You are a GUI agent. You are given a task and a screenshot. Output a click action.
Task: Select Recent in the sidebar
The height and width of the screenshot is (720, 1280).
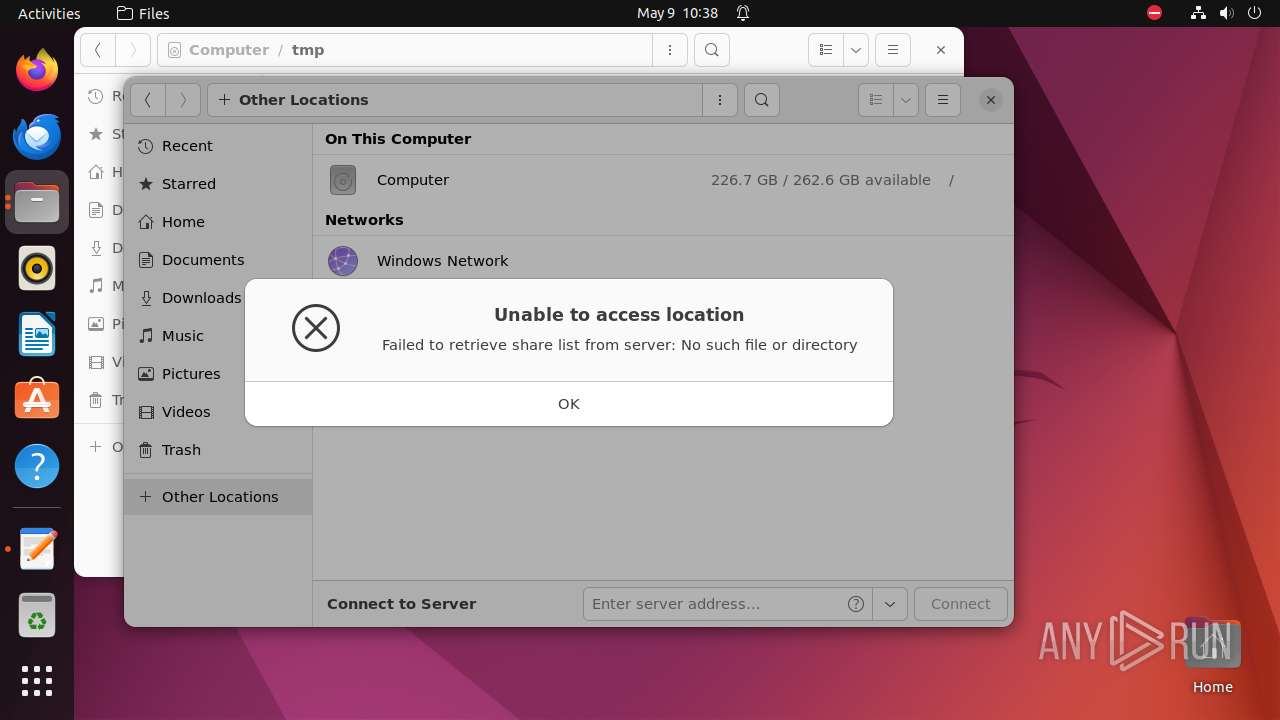tap(218, 146)
